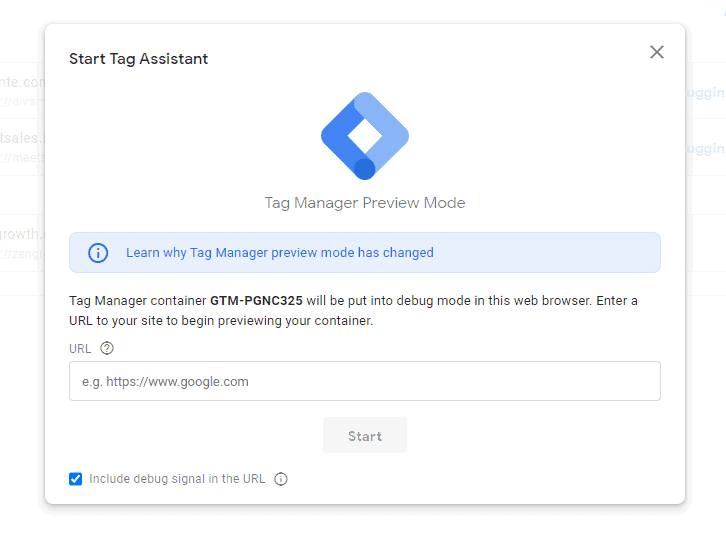Close the Start Tag Assistant dialog
This screenshot has height=536, width=726.
pyautogui.click(x=656, y=52)
